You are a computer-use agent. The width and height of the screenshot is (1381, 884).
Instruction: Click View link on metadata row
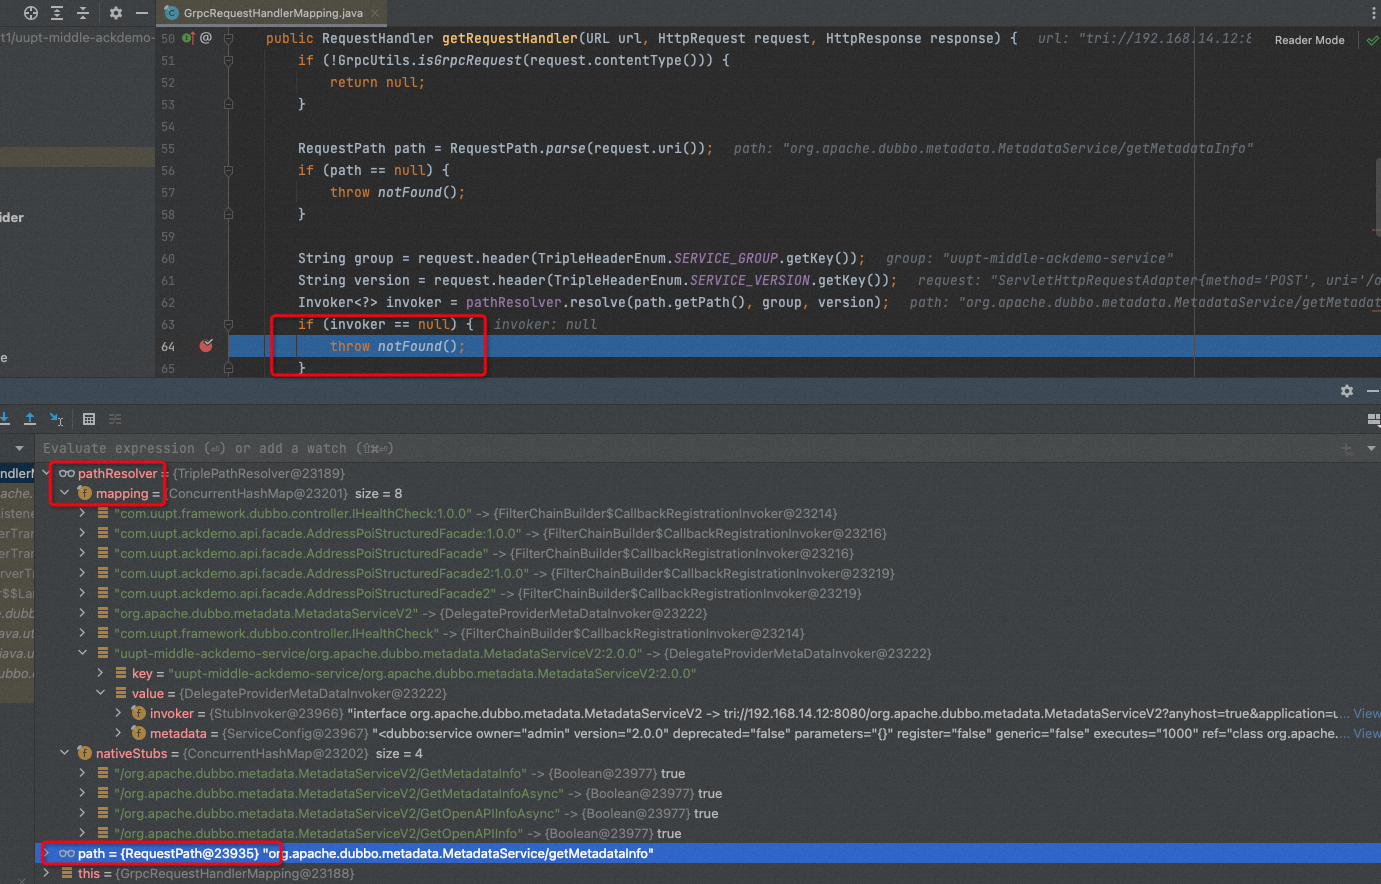tap(1366, 733)
